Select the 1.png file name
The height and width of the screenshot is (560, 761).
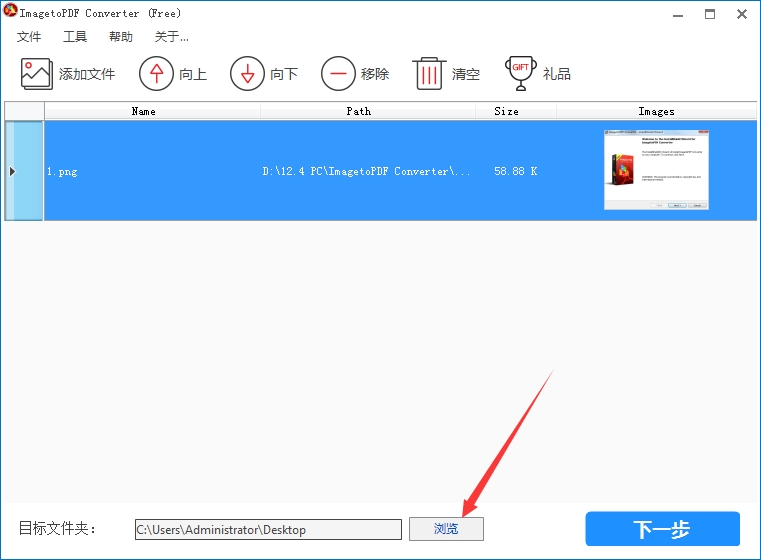click(x=62, y=172)
